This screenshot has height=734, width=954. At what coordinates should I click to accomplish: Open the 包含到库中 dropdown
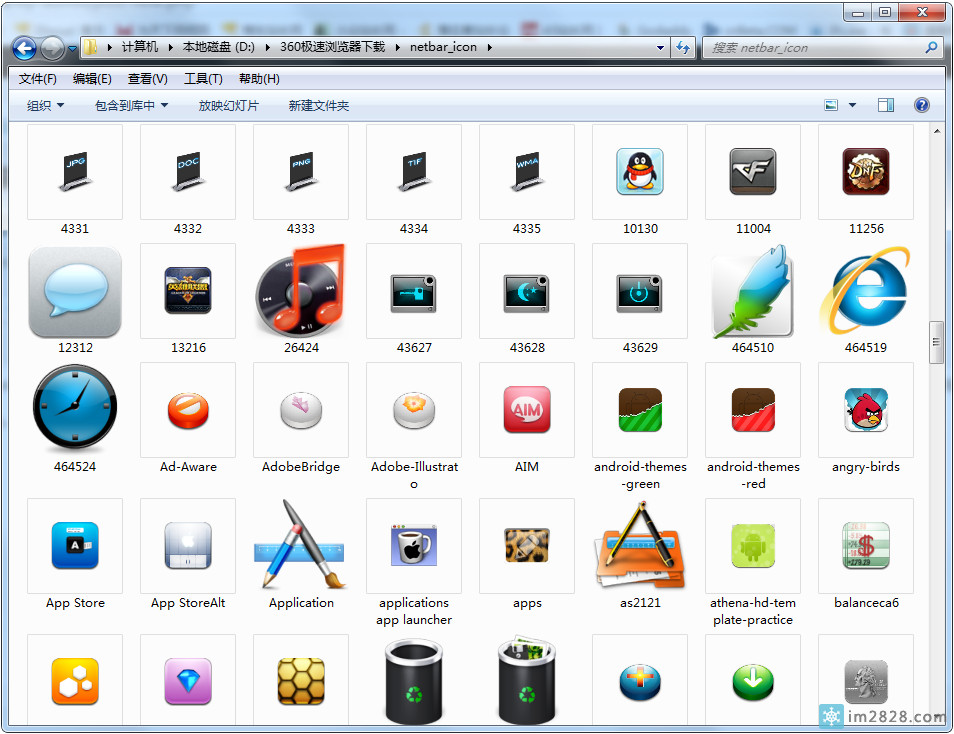(131, 105)
